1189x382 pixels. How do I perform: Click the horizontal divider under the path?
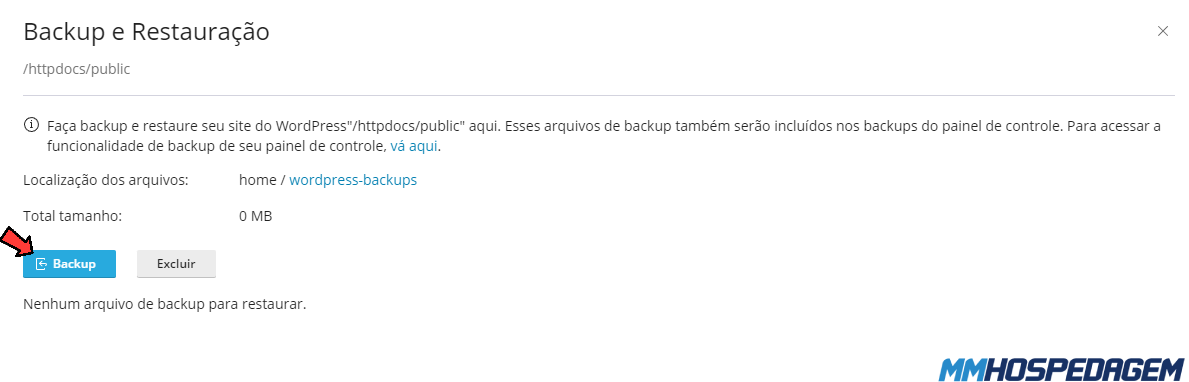click(x=599, y=96)
